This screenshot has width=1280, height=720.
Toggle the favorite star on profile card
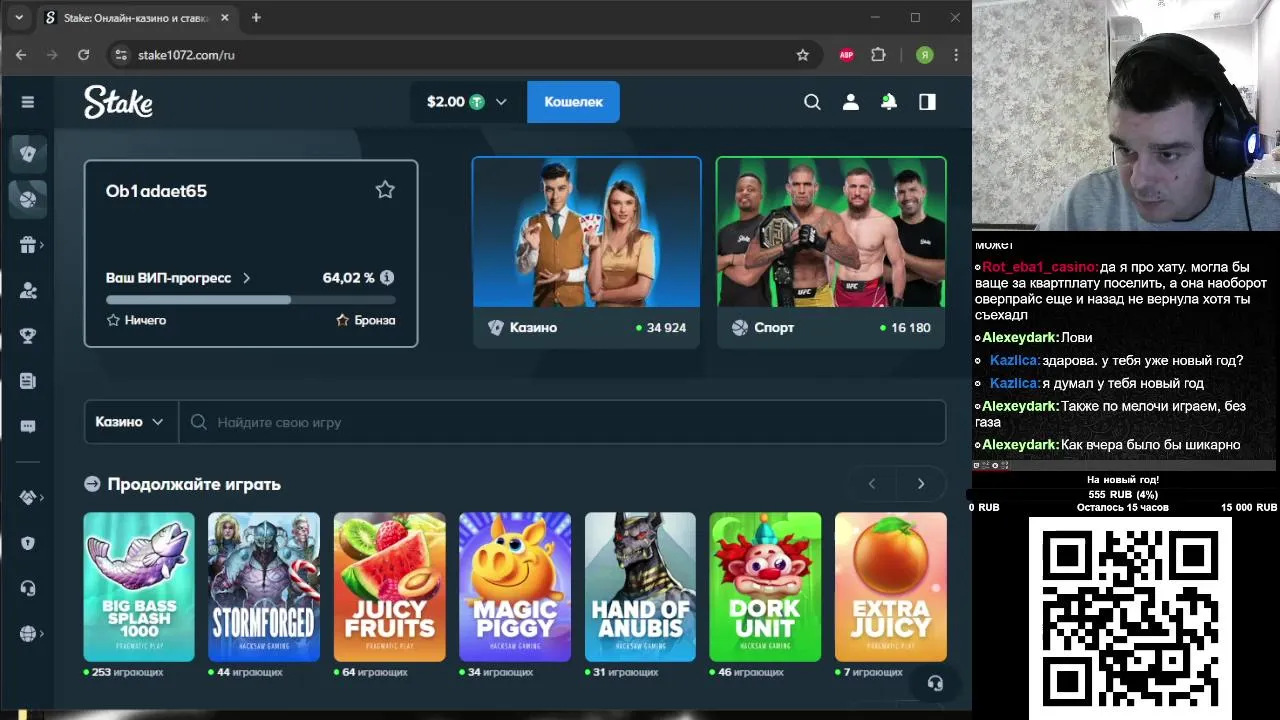coord(385,190)
